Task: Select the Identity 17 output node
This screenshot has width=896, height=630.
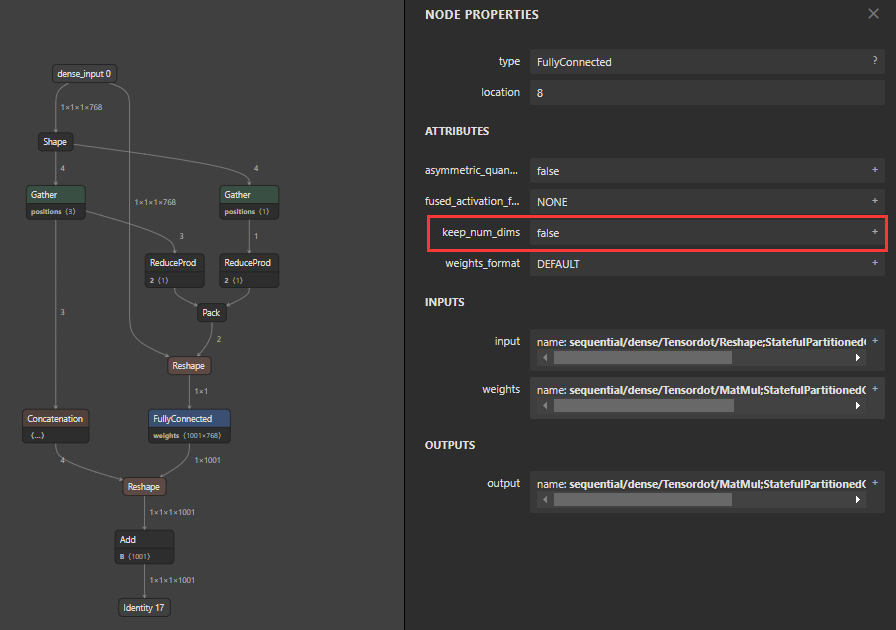Action: [x=144, y=607]
